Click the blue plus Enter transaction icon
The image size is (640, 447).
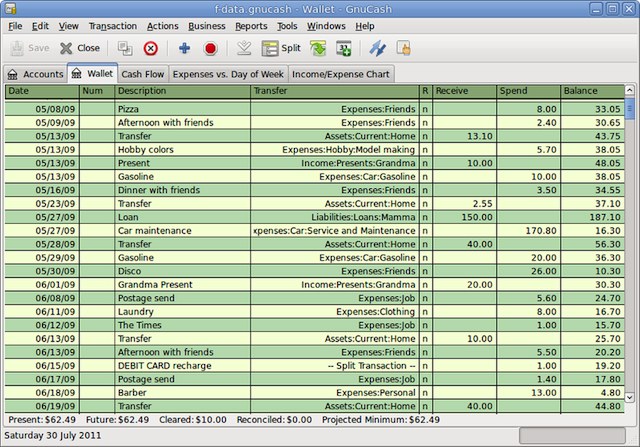click(184, 48)
